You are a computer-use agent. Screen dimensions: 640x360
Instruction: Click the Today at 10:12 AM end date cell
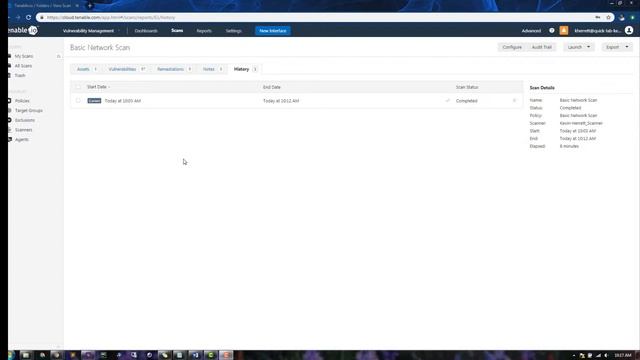[x=281, y=101]
